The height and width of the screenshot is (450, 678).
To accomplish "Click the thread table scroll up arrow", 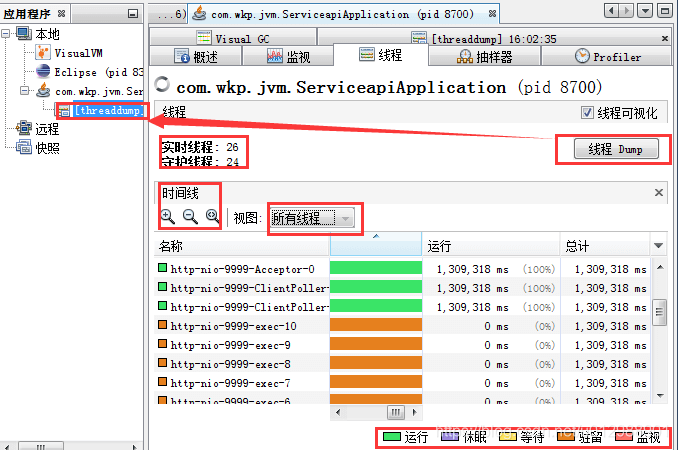I will click(660, 267).
